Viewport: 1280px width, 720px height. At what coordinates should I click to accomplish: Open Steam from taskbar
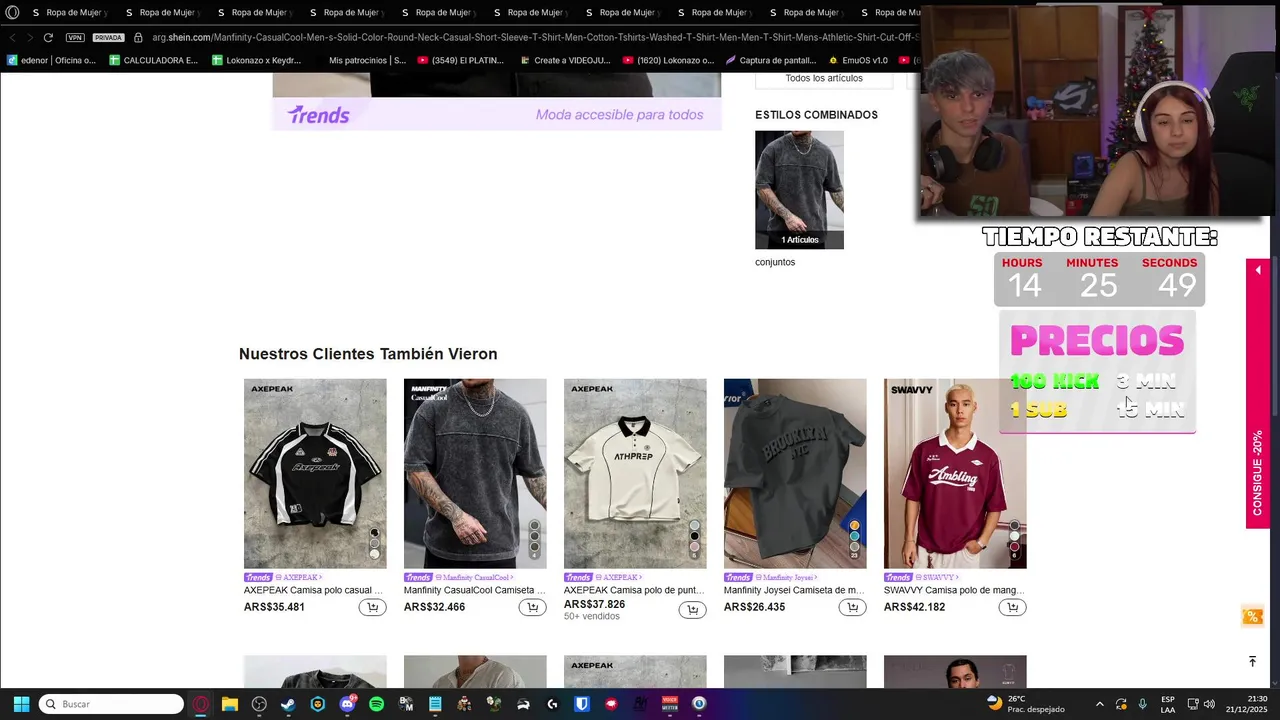point(288,704)
